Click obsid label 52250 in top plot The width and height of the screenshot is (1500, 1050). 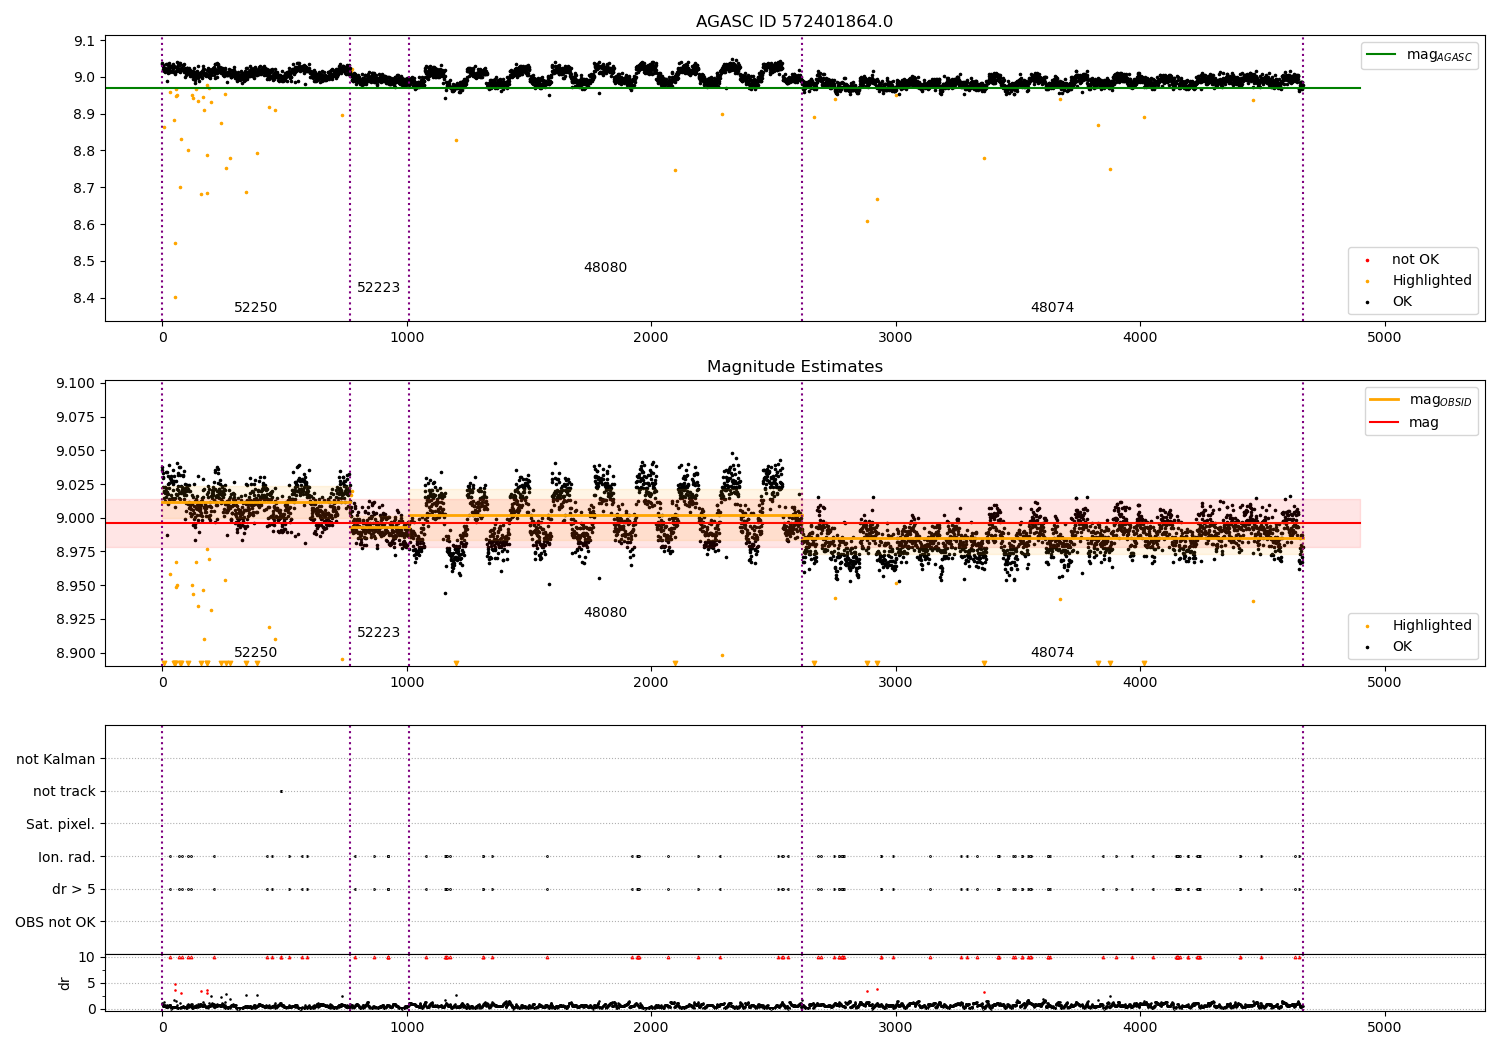255,308
